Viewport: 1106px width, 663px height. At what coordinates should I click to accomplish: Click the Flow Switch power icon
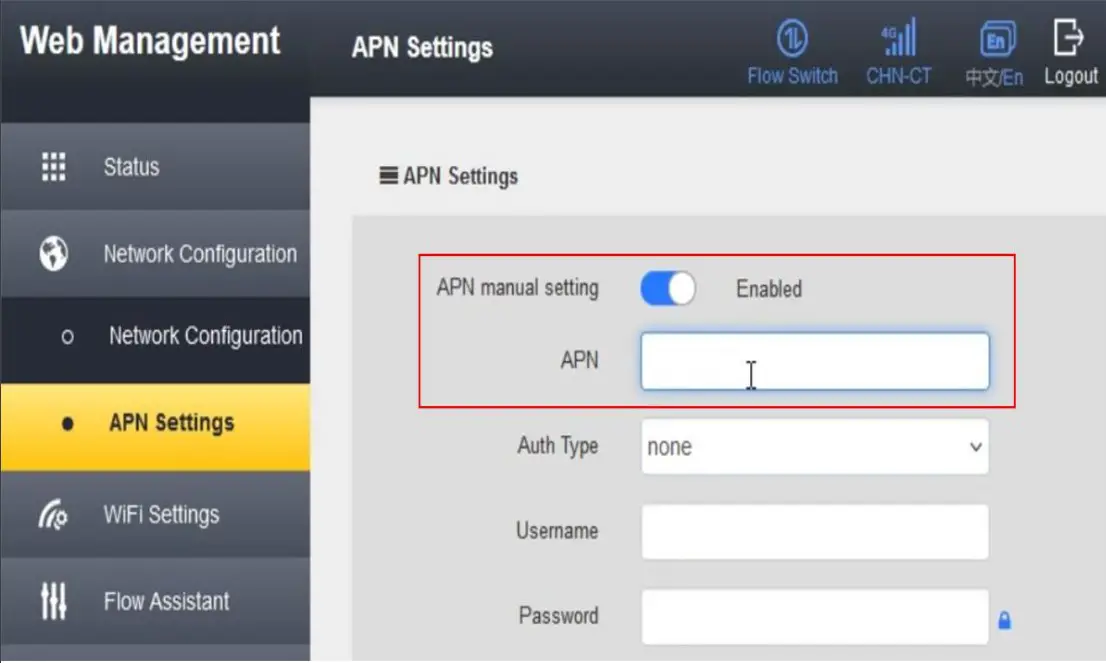coord(792,38)
